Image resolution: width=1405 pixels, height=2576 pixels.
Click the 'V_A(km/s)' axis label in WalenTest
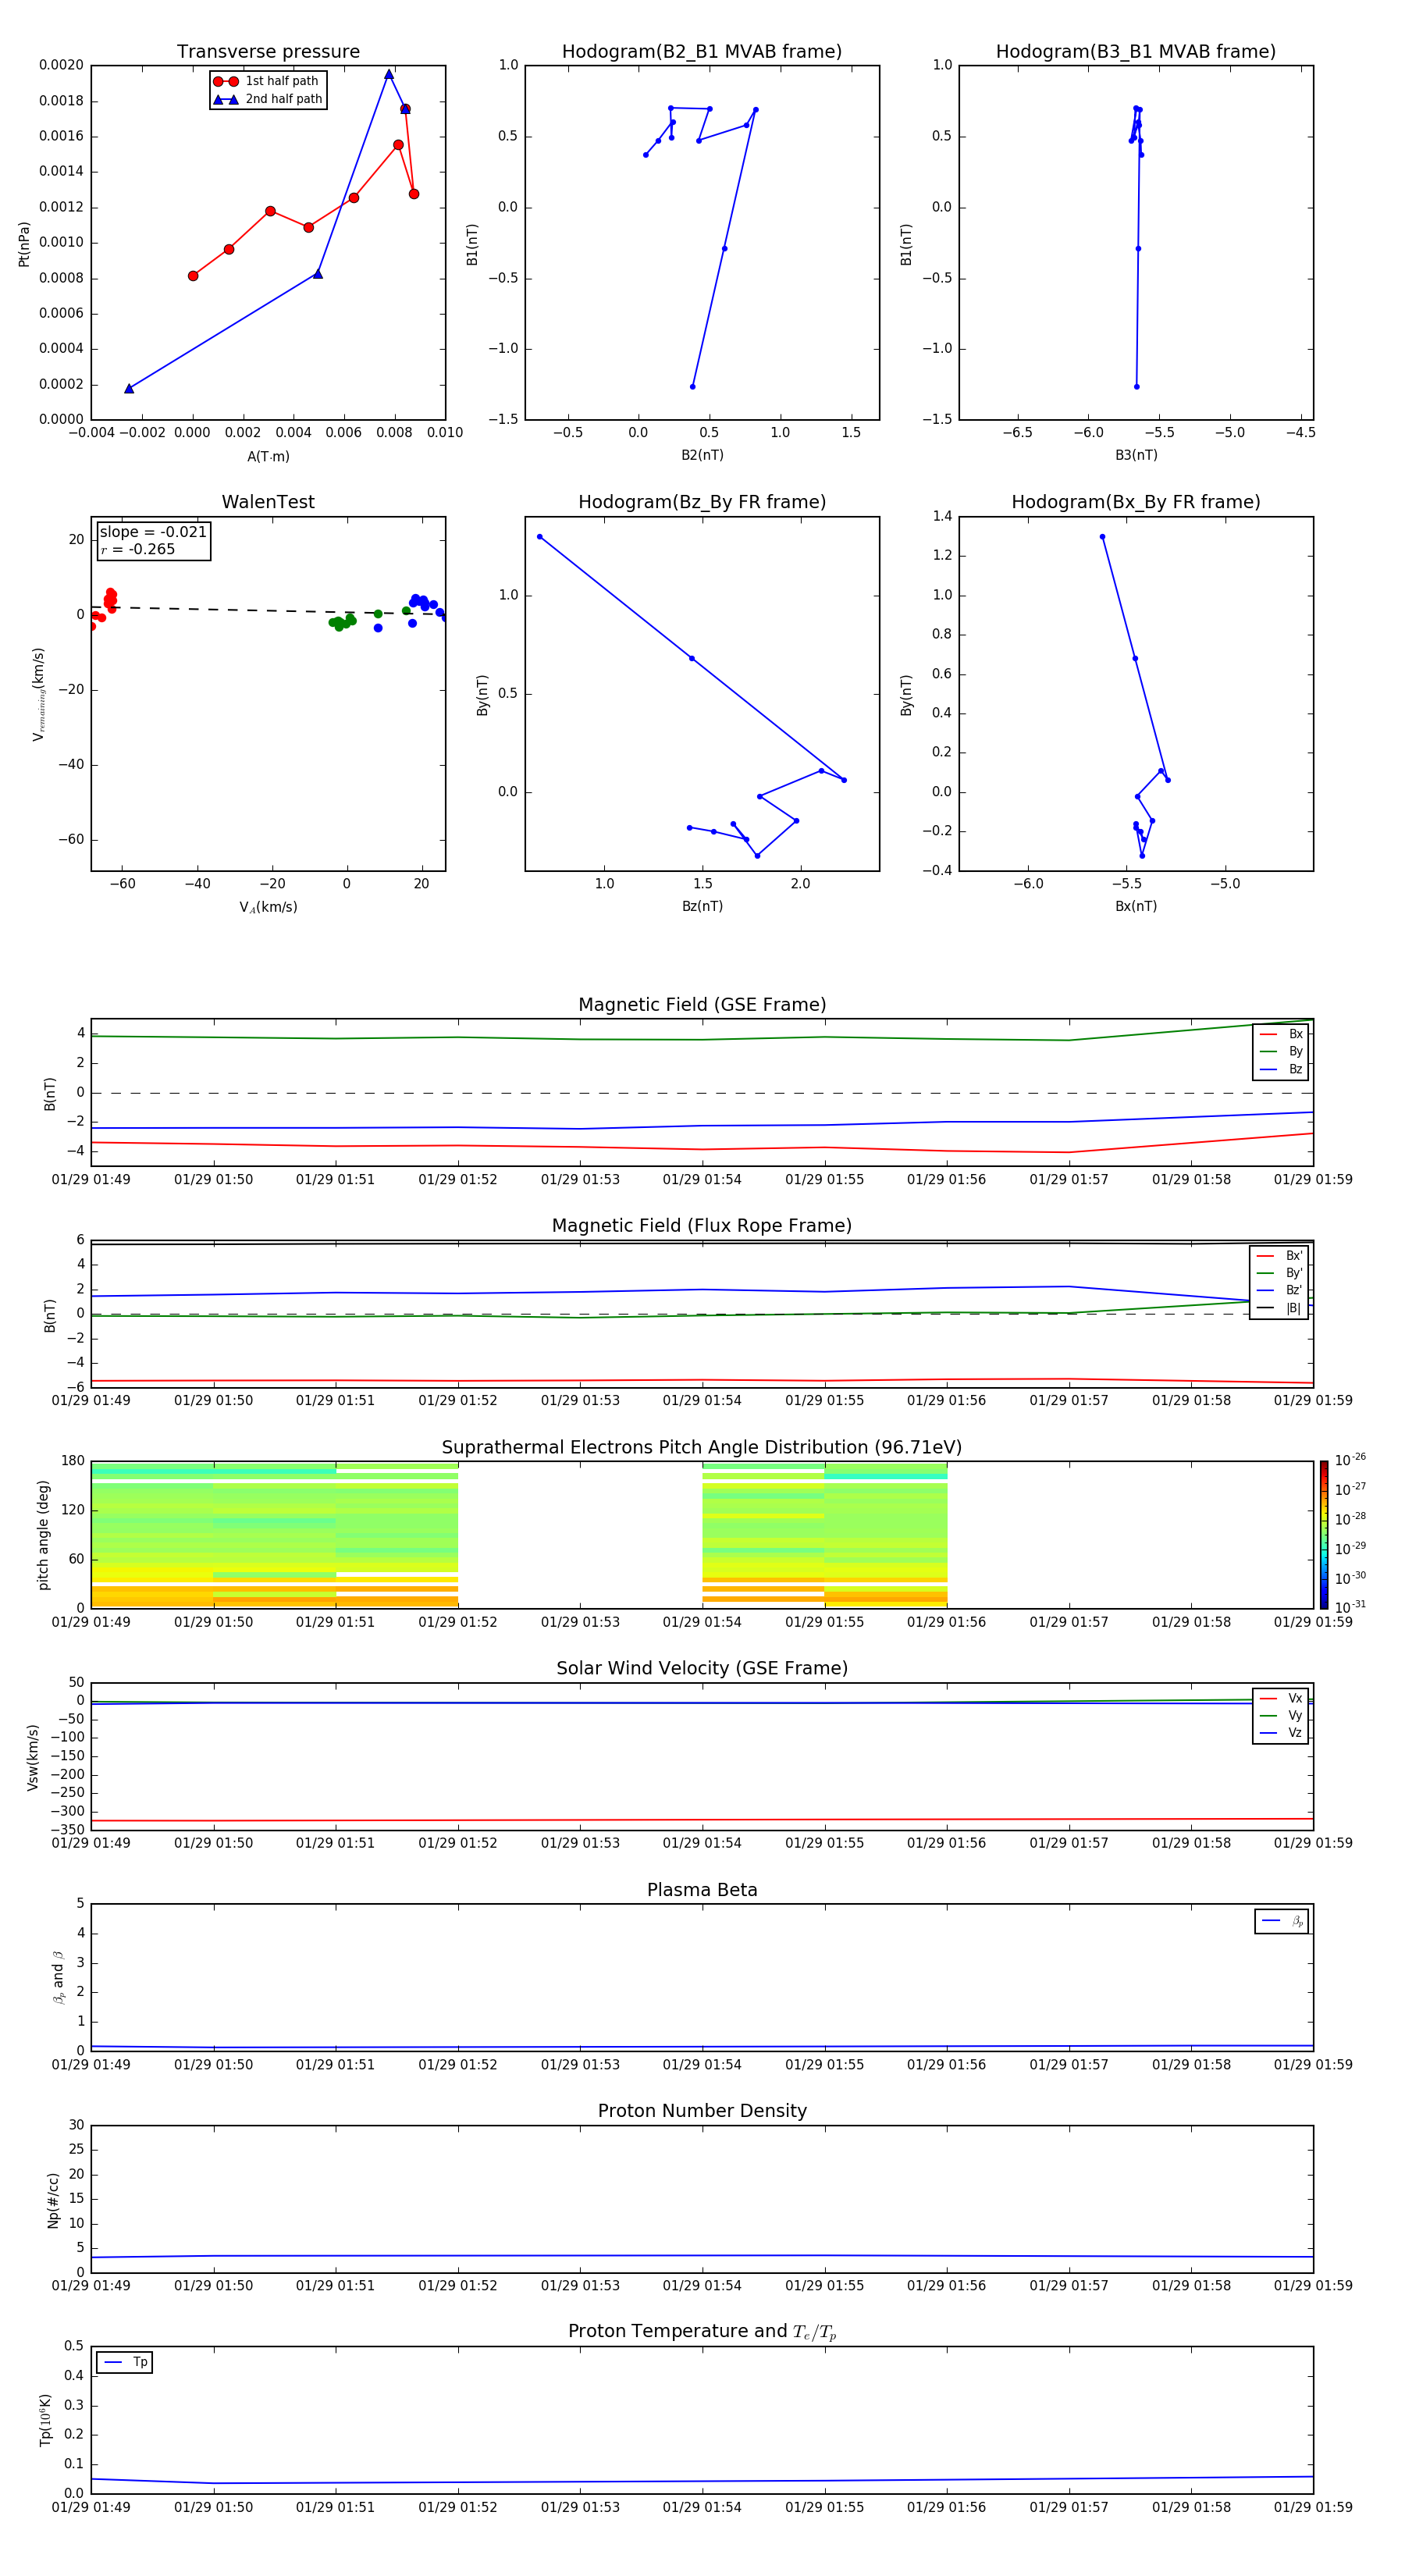coord(268,907)
